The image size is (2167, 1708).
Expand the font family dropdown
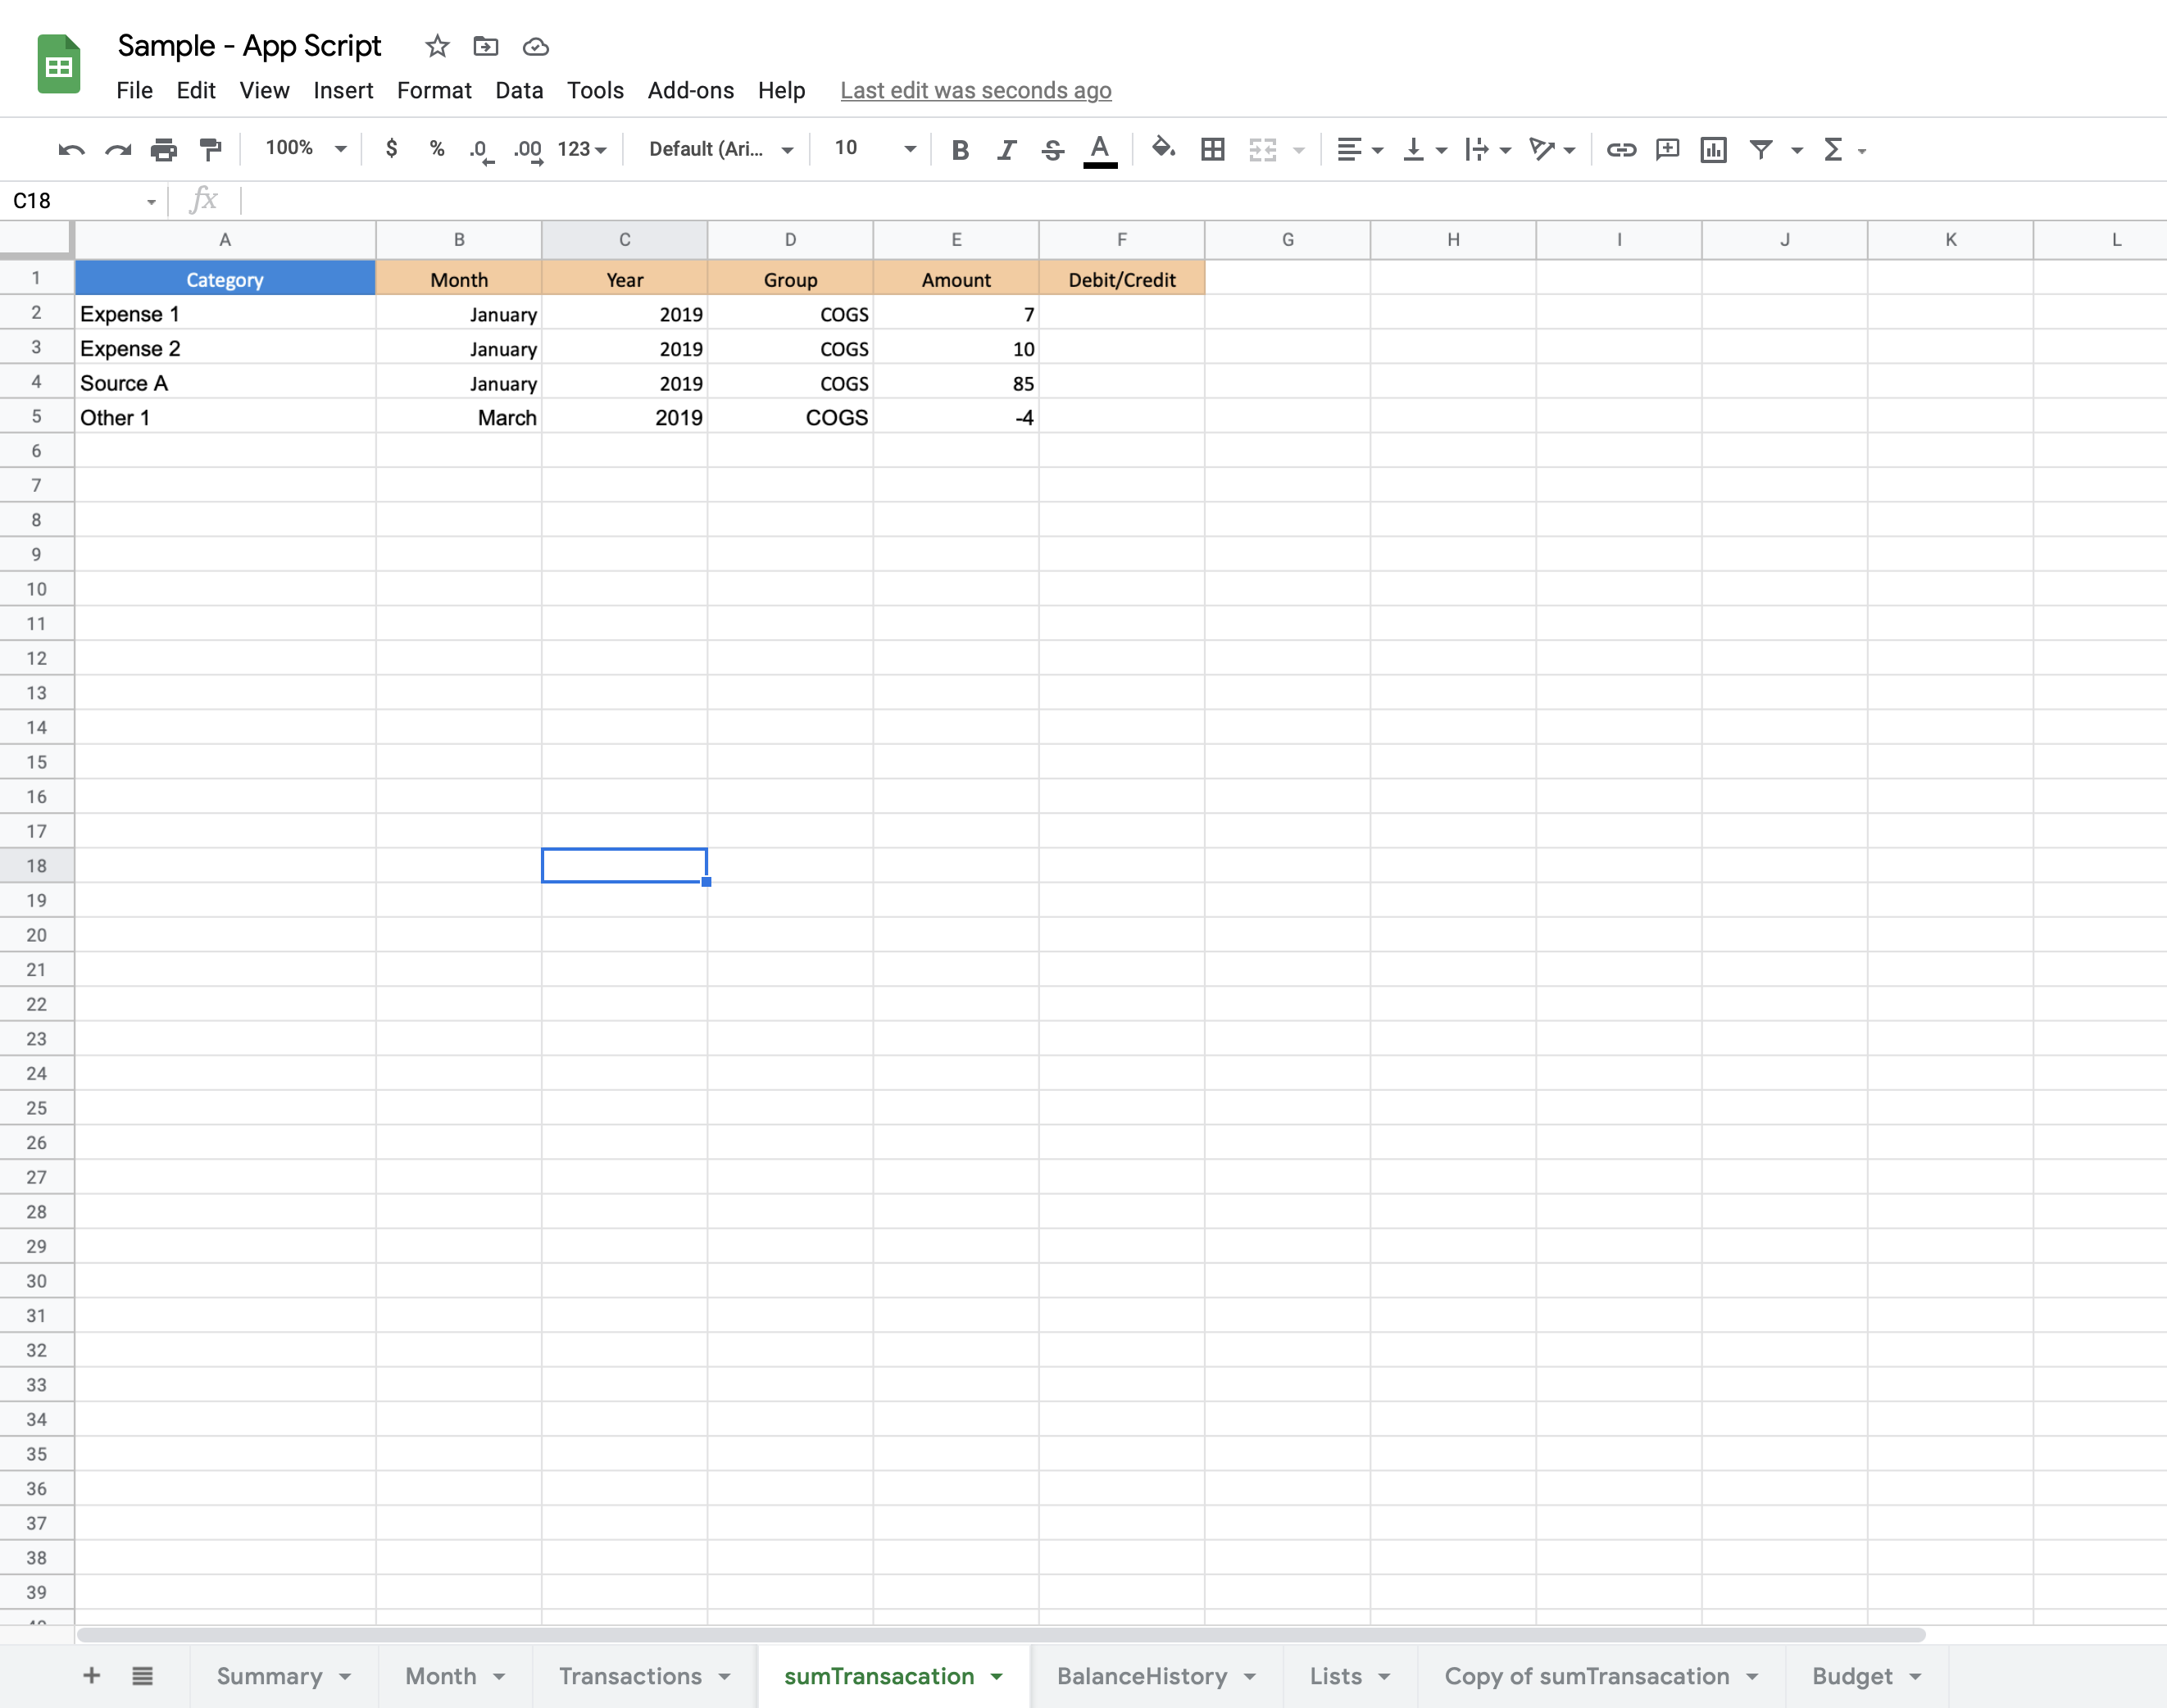[792, 149]
